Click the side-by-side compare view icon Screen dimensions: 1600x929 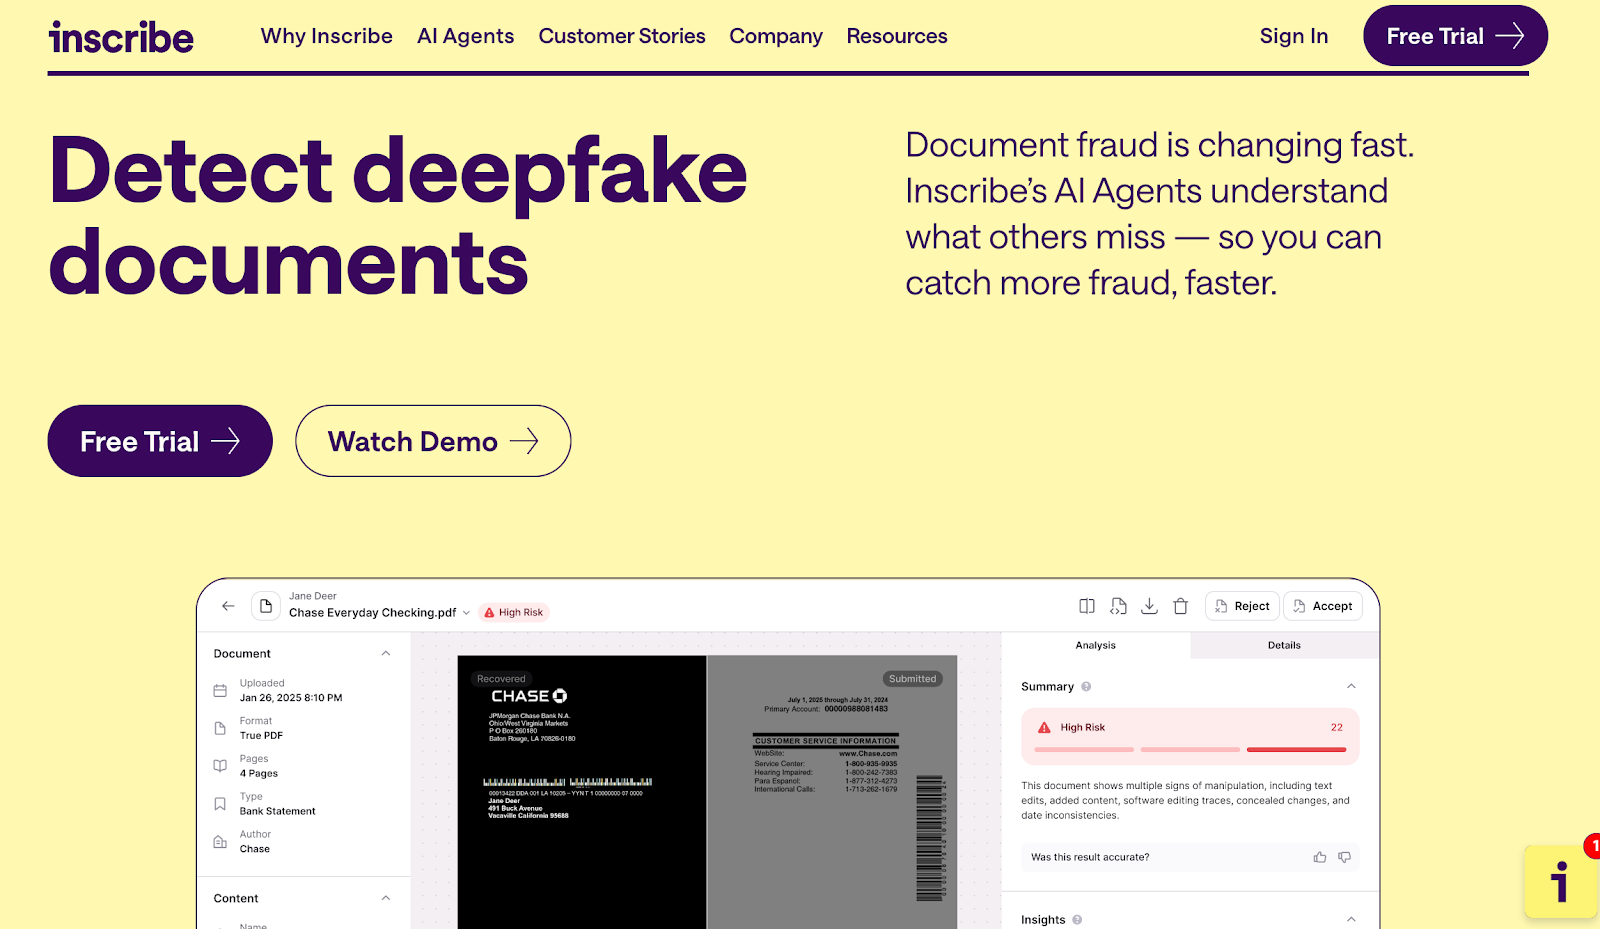(1087, 606)
